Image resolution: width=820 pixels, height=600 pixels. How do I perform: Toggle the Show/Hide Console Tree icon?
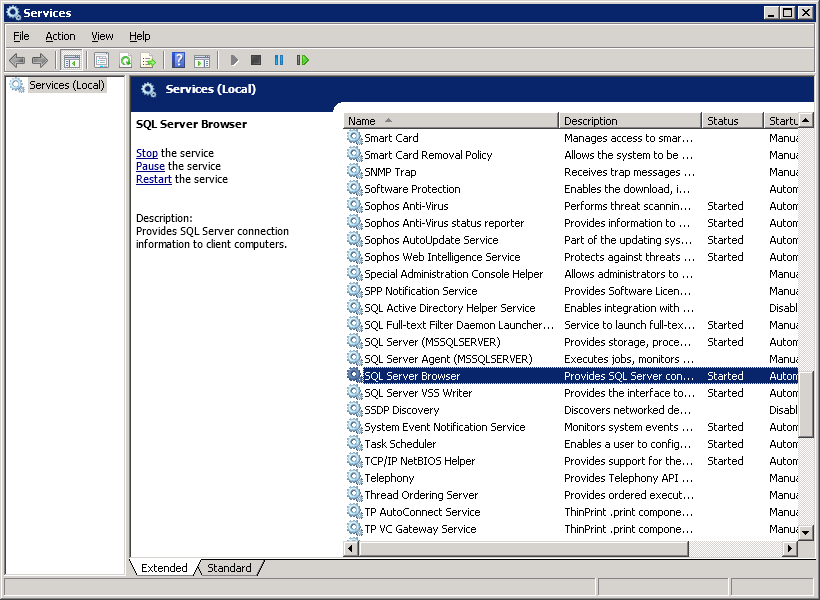pyautogui.click(x=72, y=61)
